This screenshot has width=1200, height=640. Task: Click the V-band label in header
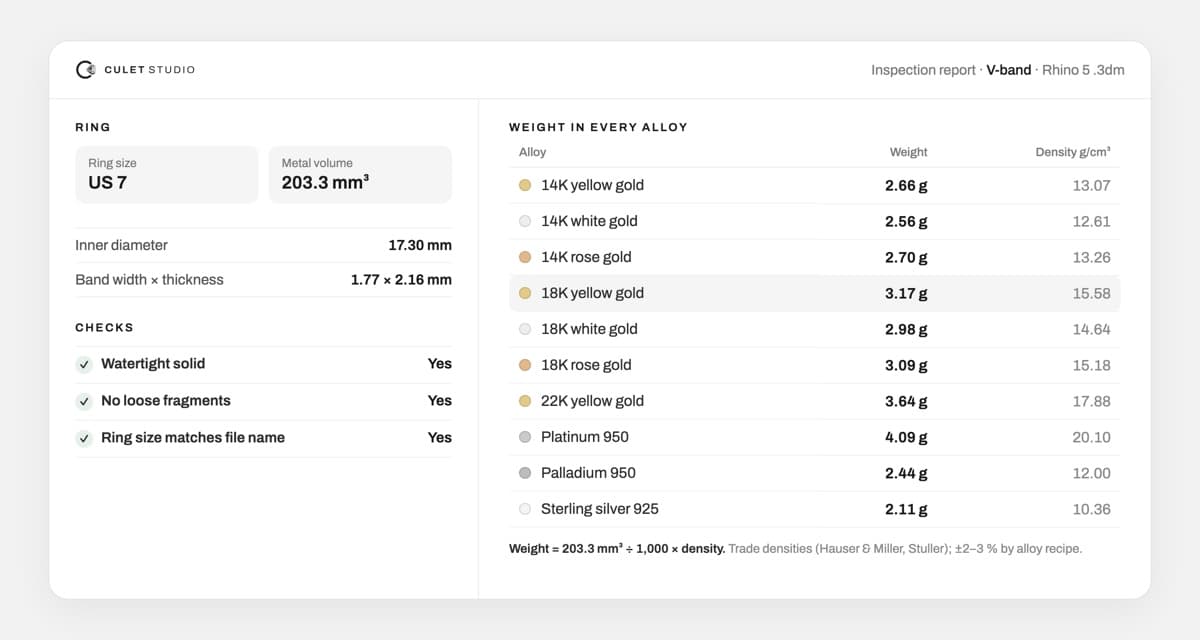point(1008,70)
